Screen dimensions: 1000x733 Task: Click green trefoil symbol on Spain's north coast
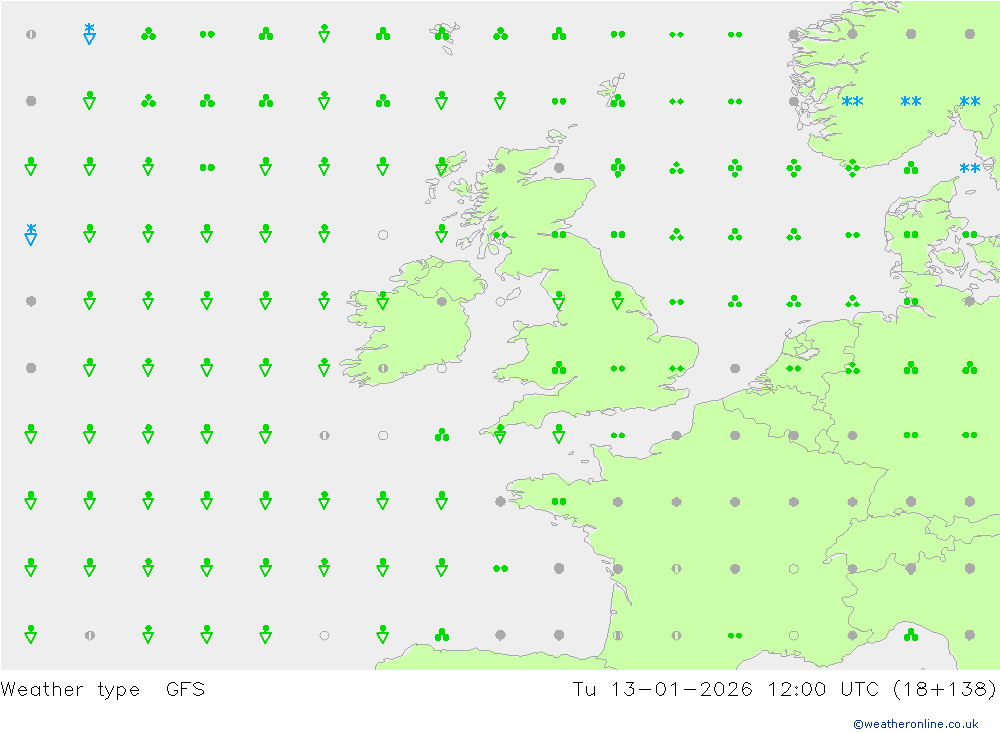coord(442,635)
